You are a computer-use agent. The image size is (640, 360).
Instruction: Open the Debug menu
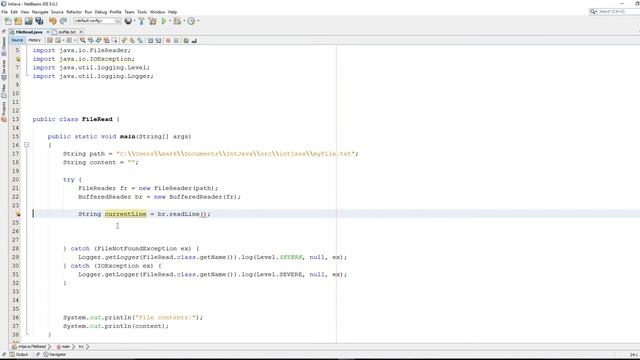point(100,12)
